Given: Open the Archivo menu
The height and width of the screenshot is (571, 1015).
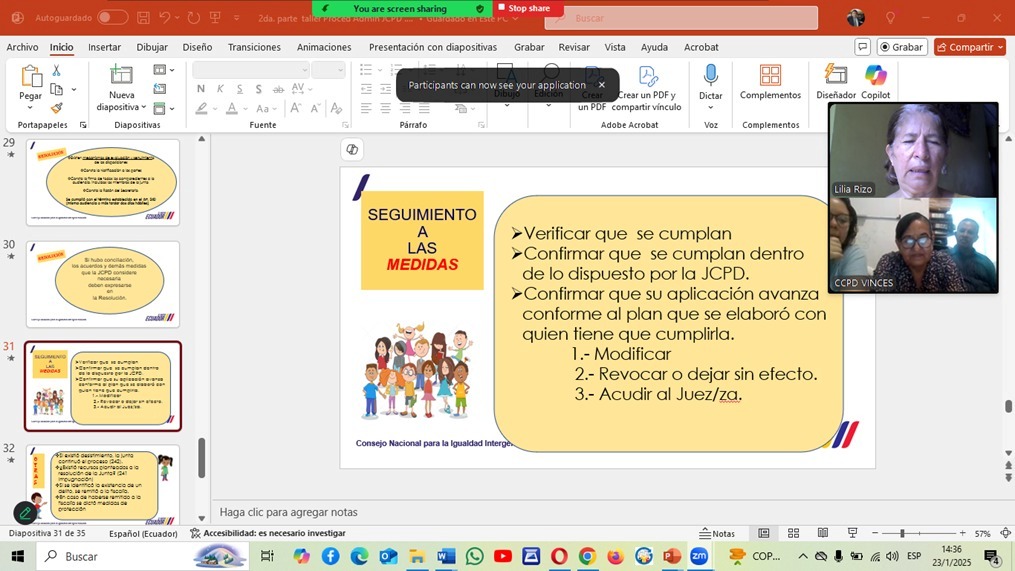Looking at the screenshot, I should [22, 47].
